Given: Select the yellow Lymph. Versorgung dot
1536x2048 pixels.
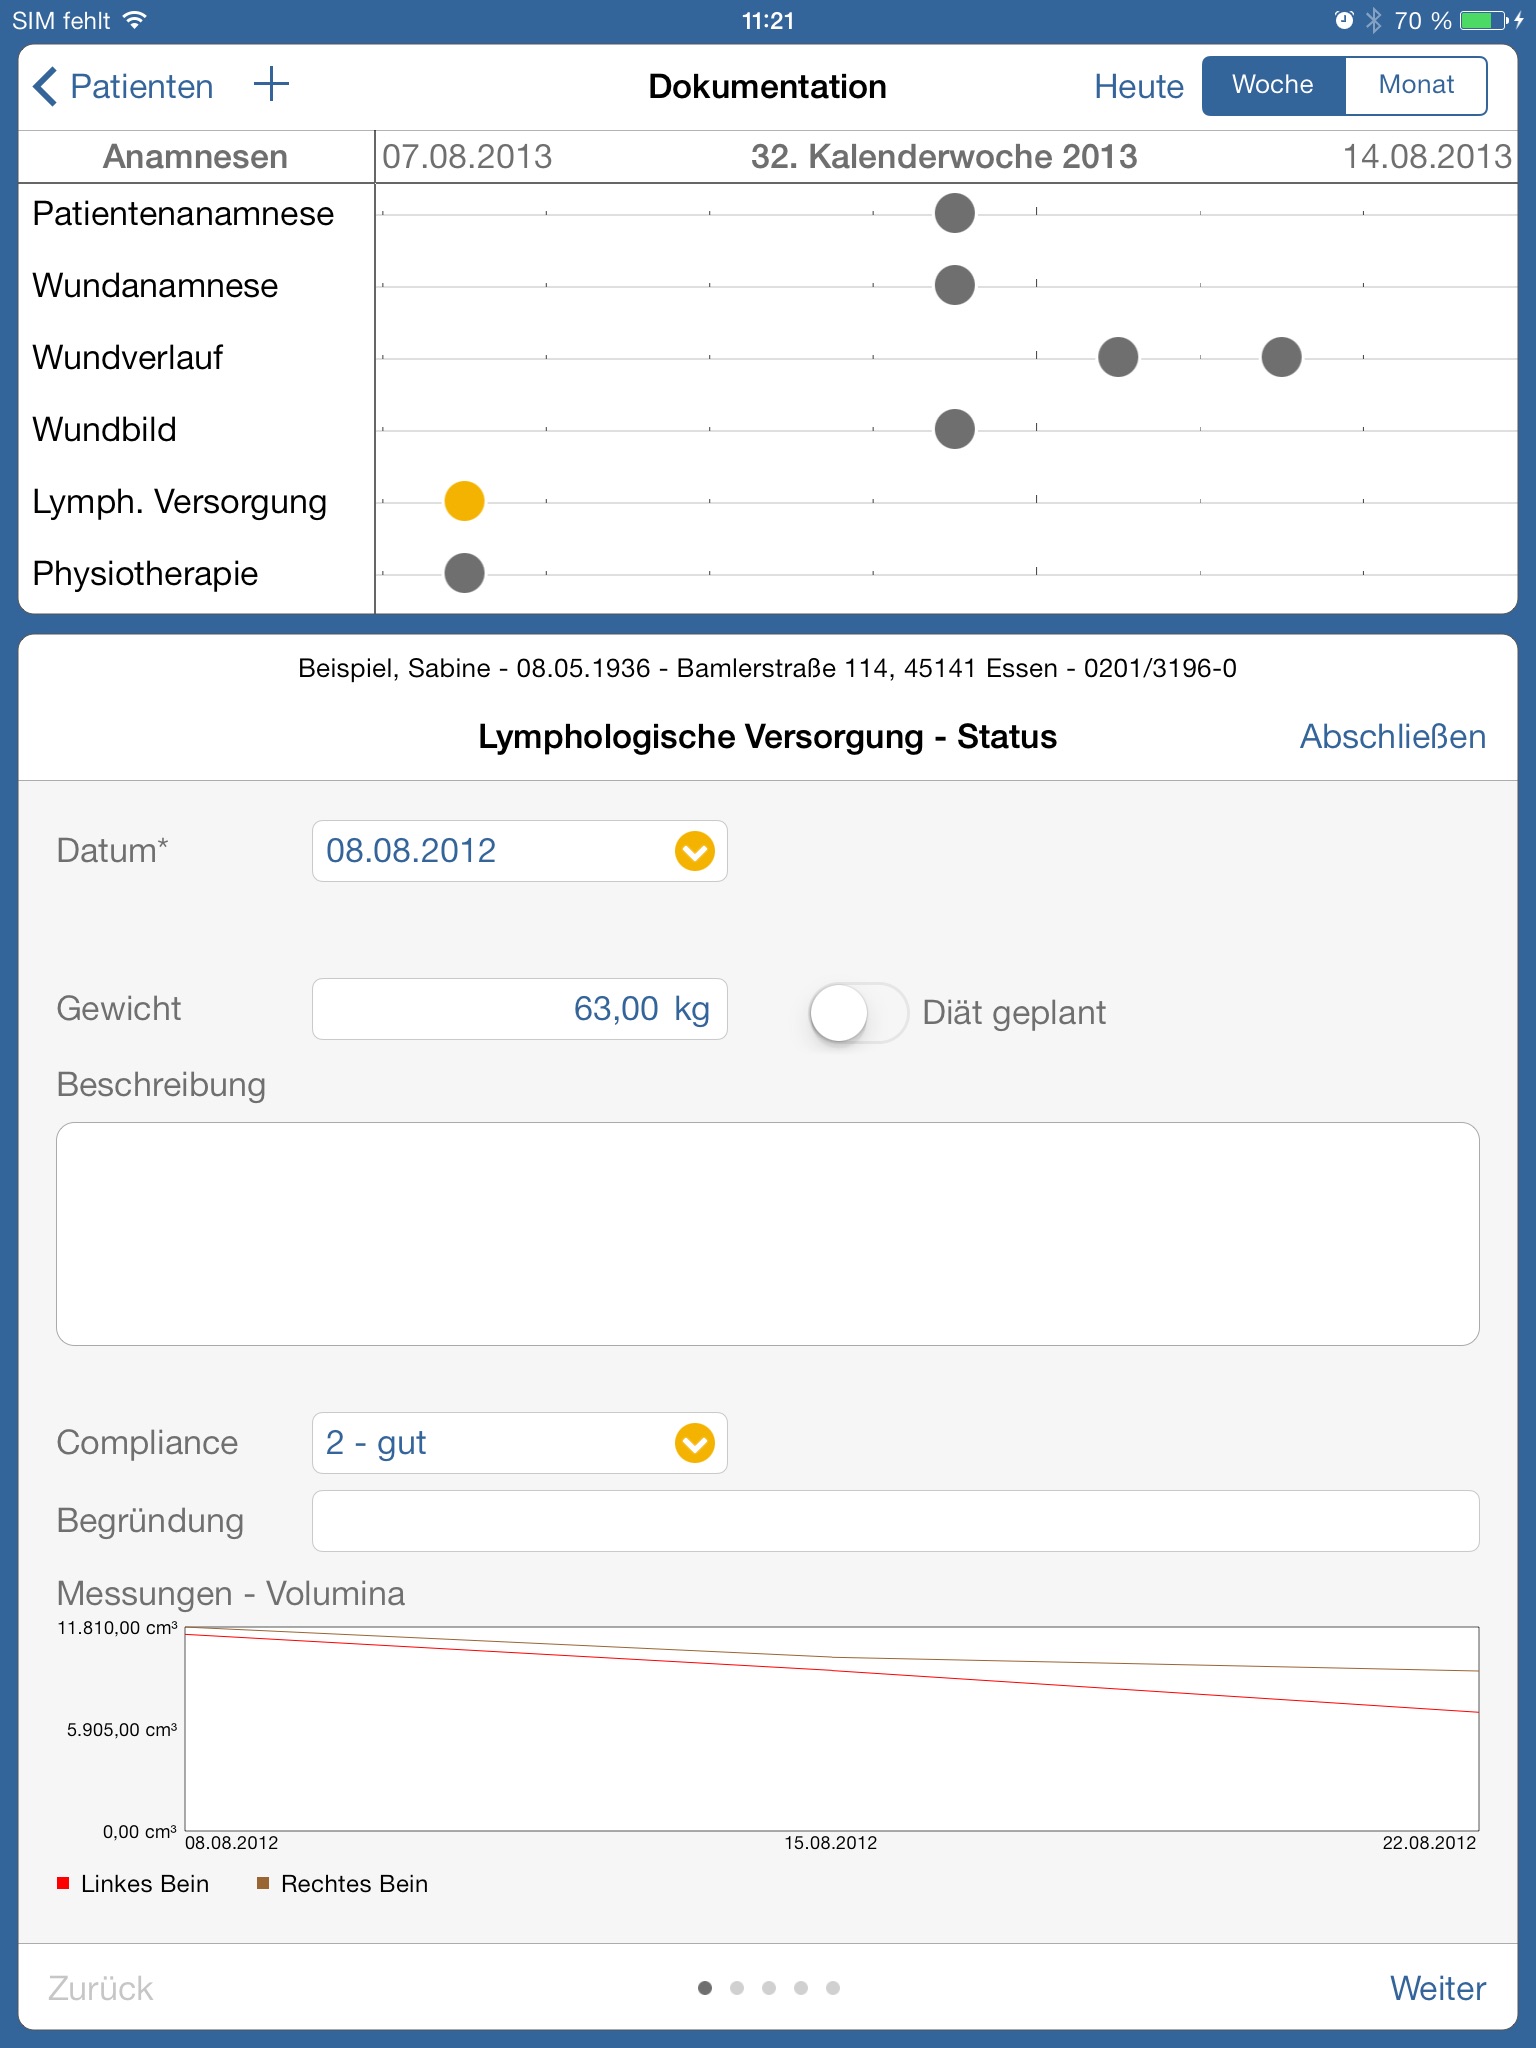Looking at the screenshot, I should point(464,501).
